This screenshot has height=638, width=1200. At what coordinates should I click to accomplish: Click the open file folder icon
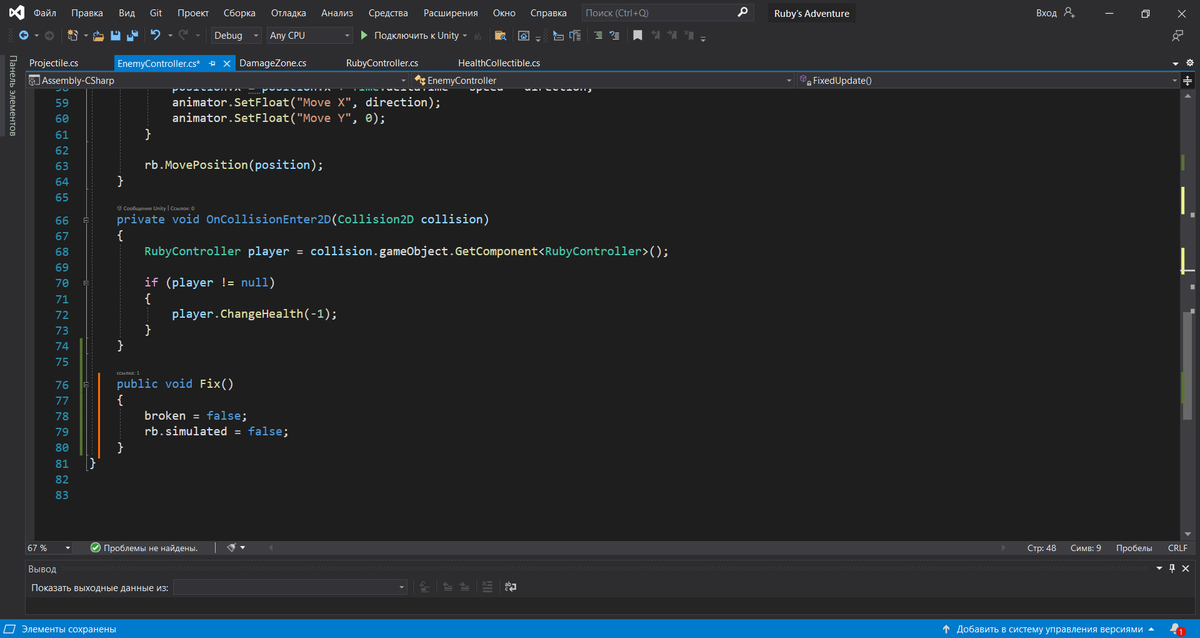pyautogui.click(x=98, y=35)
